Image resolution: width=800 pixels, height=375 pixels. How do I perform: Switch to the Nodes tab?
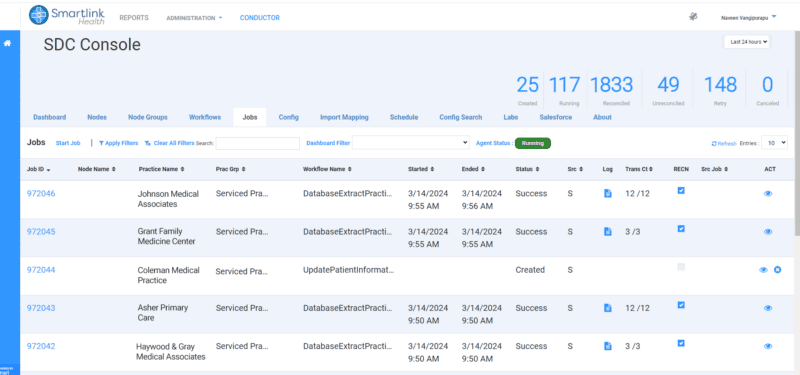(x=97, y=117)
